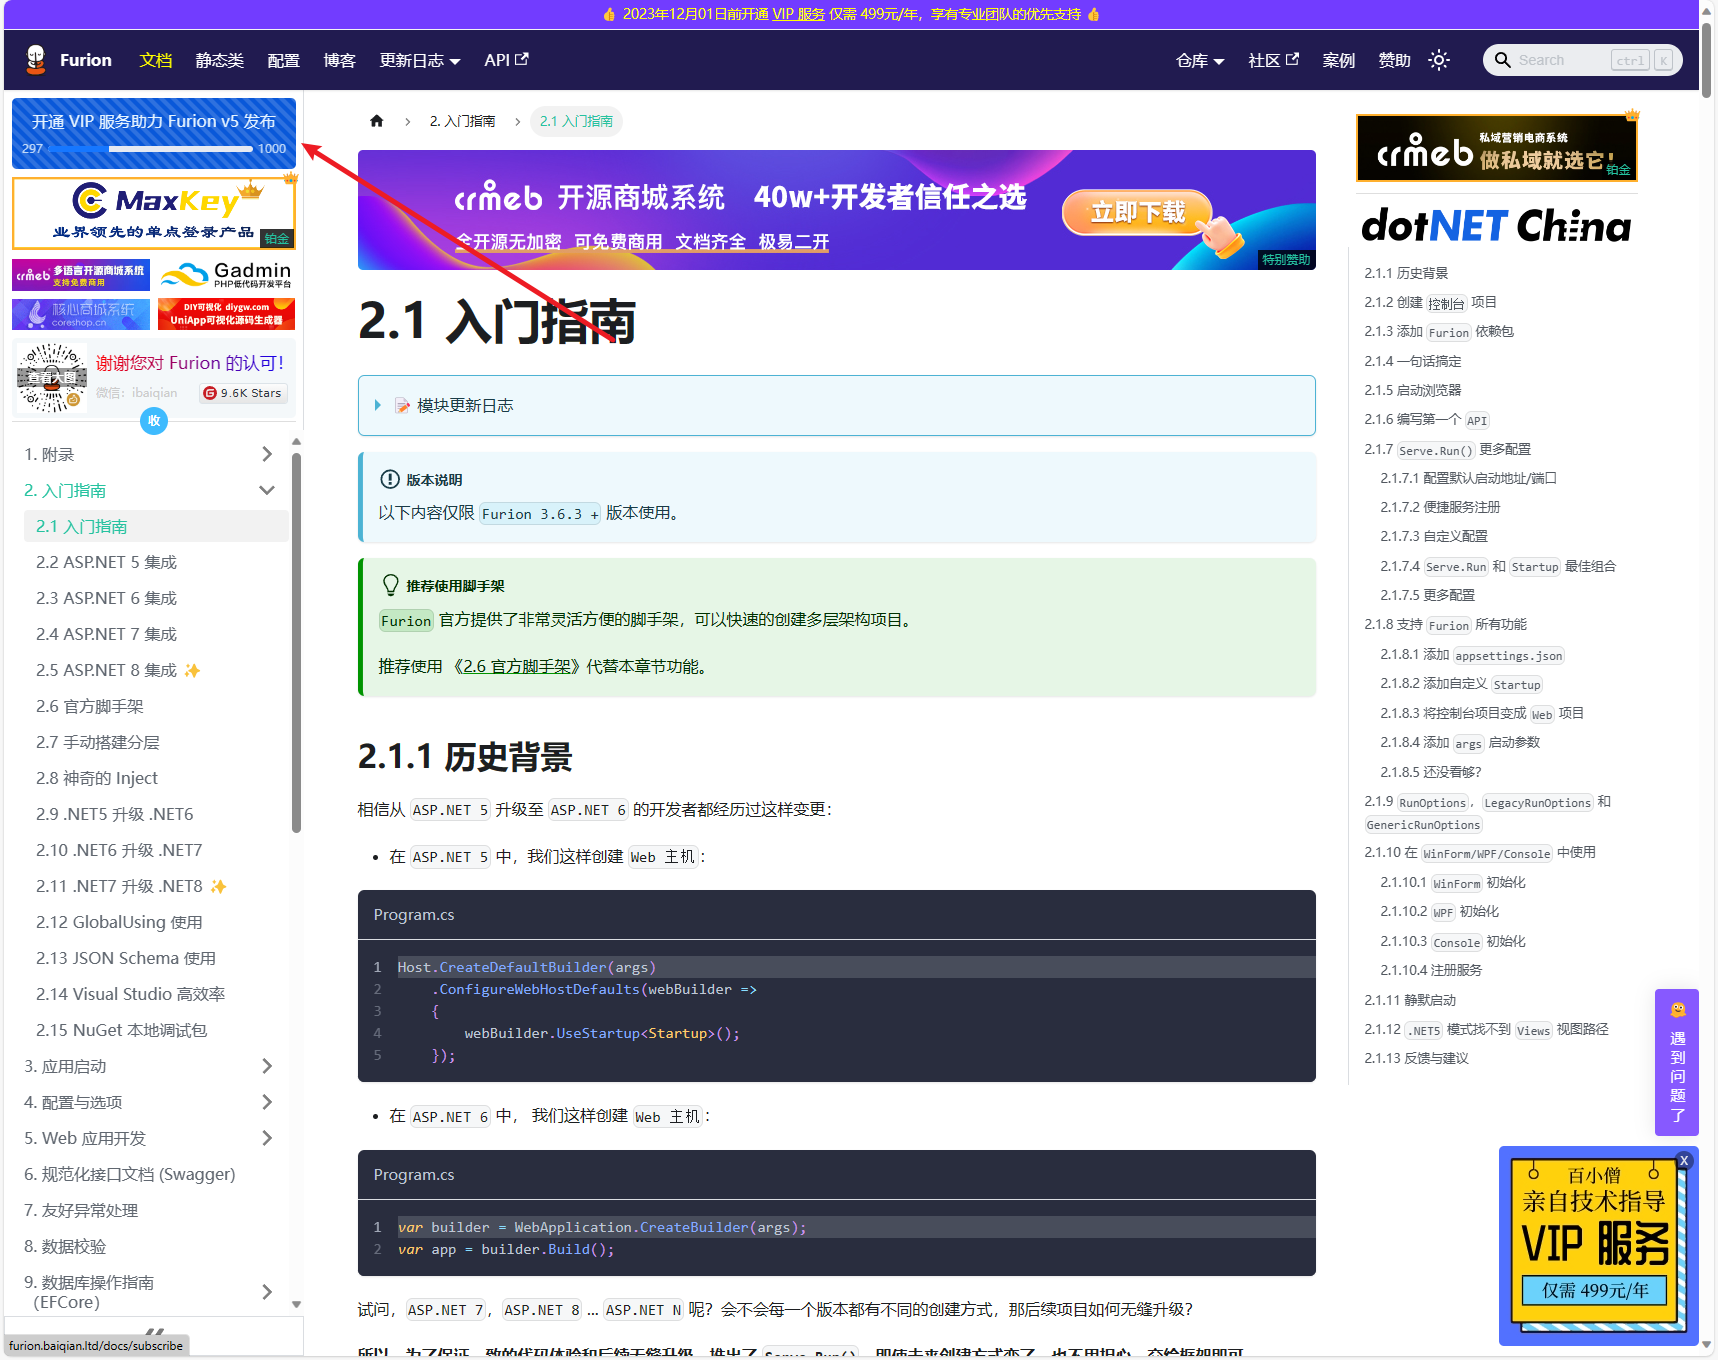Click the dotNET China logo
Screen dimensions: 1718x1360
tap(1496, 226)
